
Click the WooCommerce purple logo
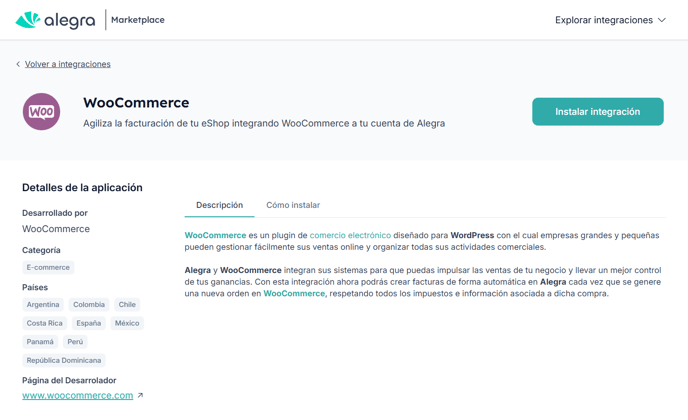(41, 111)
